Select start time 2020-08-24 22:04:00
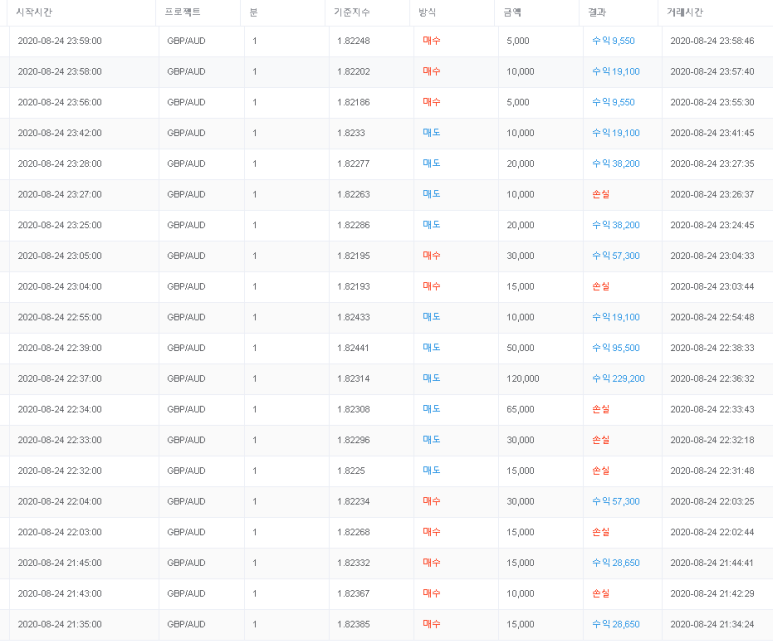Viewport: 773px width, 644px height. click(x=60, y=501)
